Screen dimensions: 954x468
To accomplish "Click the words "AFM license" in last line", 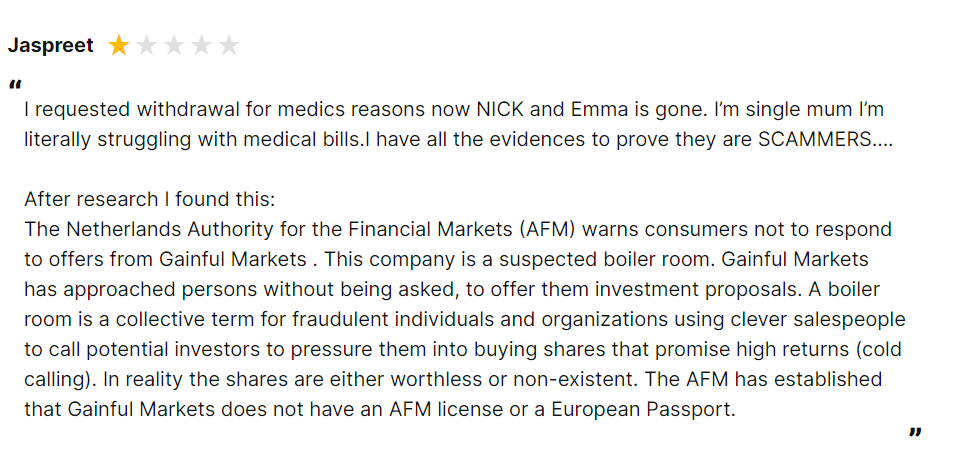I will pyautogui.click(x=442, y=410).
